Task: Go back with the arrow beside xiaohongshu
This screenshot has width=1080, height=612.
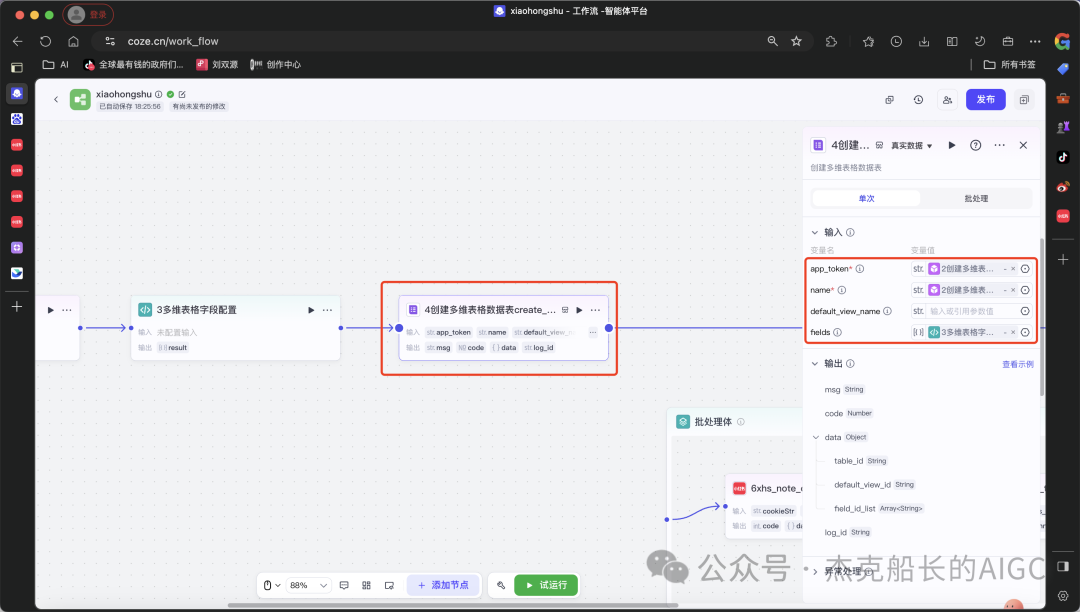Action: click(x=56, y=100)
